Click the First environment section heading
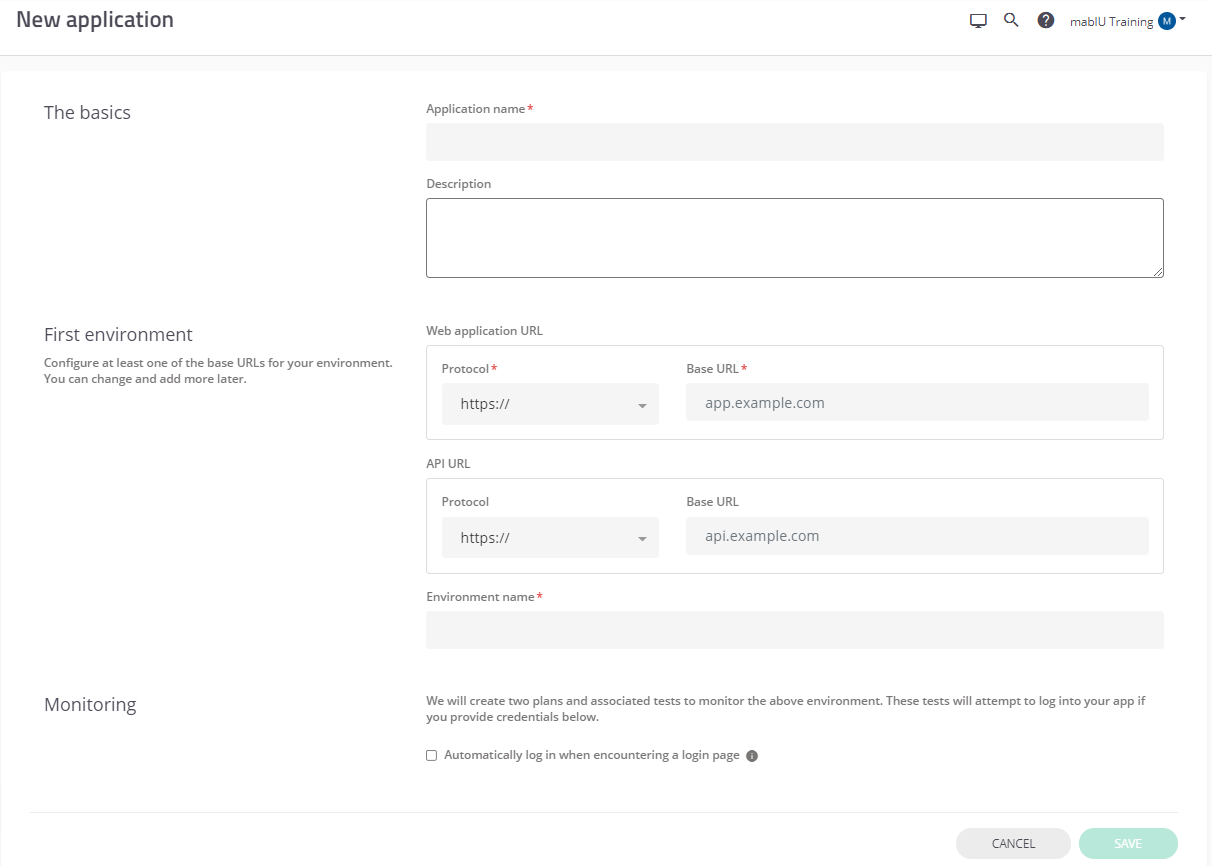The width and height of the screenshot is (1212, 866). [118, 334]
